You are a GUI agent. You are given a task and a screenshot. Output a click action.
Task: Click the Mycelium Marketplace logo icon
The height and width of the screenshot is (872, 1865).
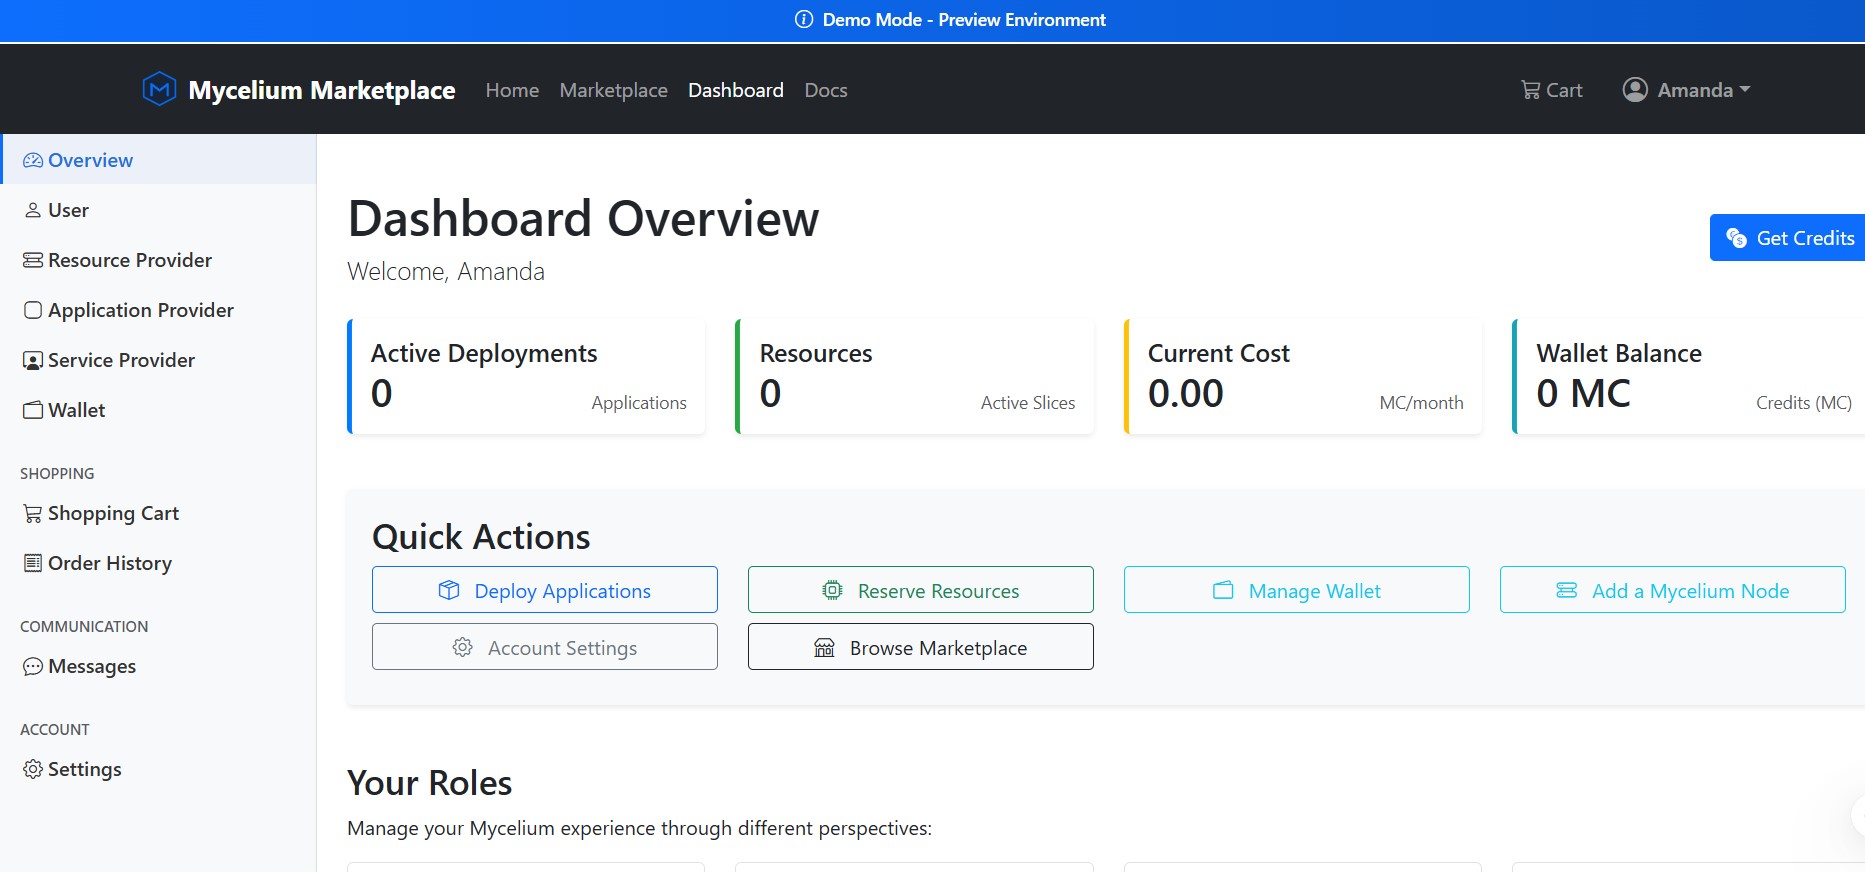(x=159, y=90)
